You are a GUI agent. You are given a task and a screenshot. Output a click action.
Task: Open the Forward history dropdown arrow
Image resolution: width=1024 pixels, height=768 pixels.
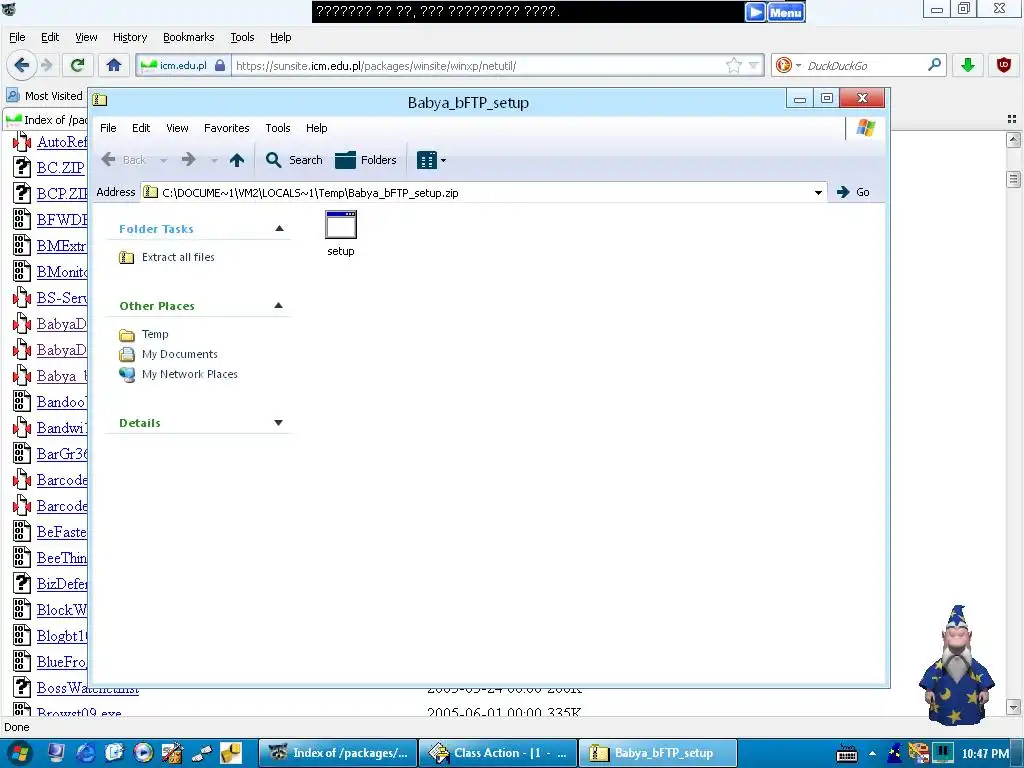point(214,160)
